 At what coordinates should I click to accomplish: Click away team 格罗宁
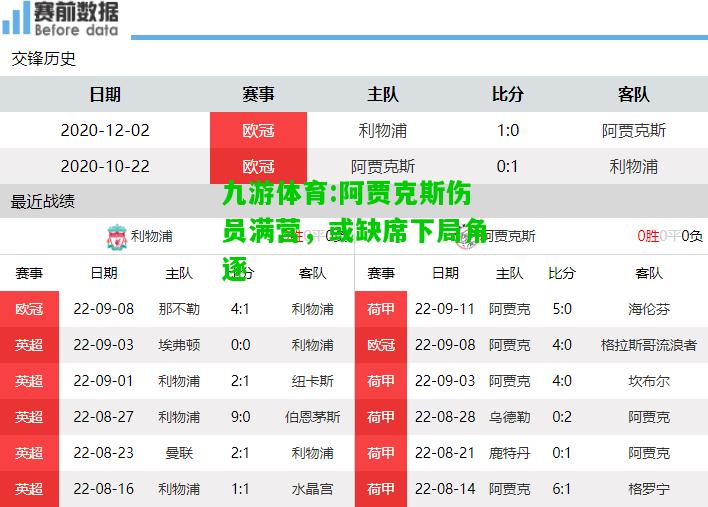[649, 489]
